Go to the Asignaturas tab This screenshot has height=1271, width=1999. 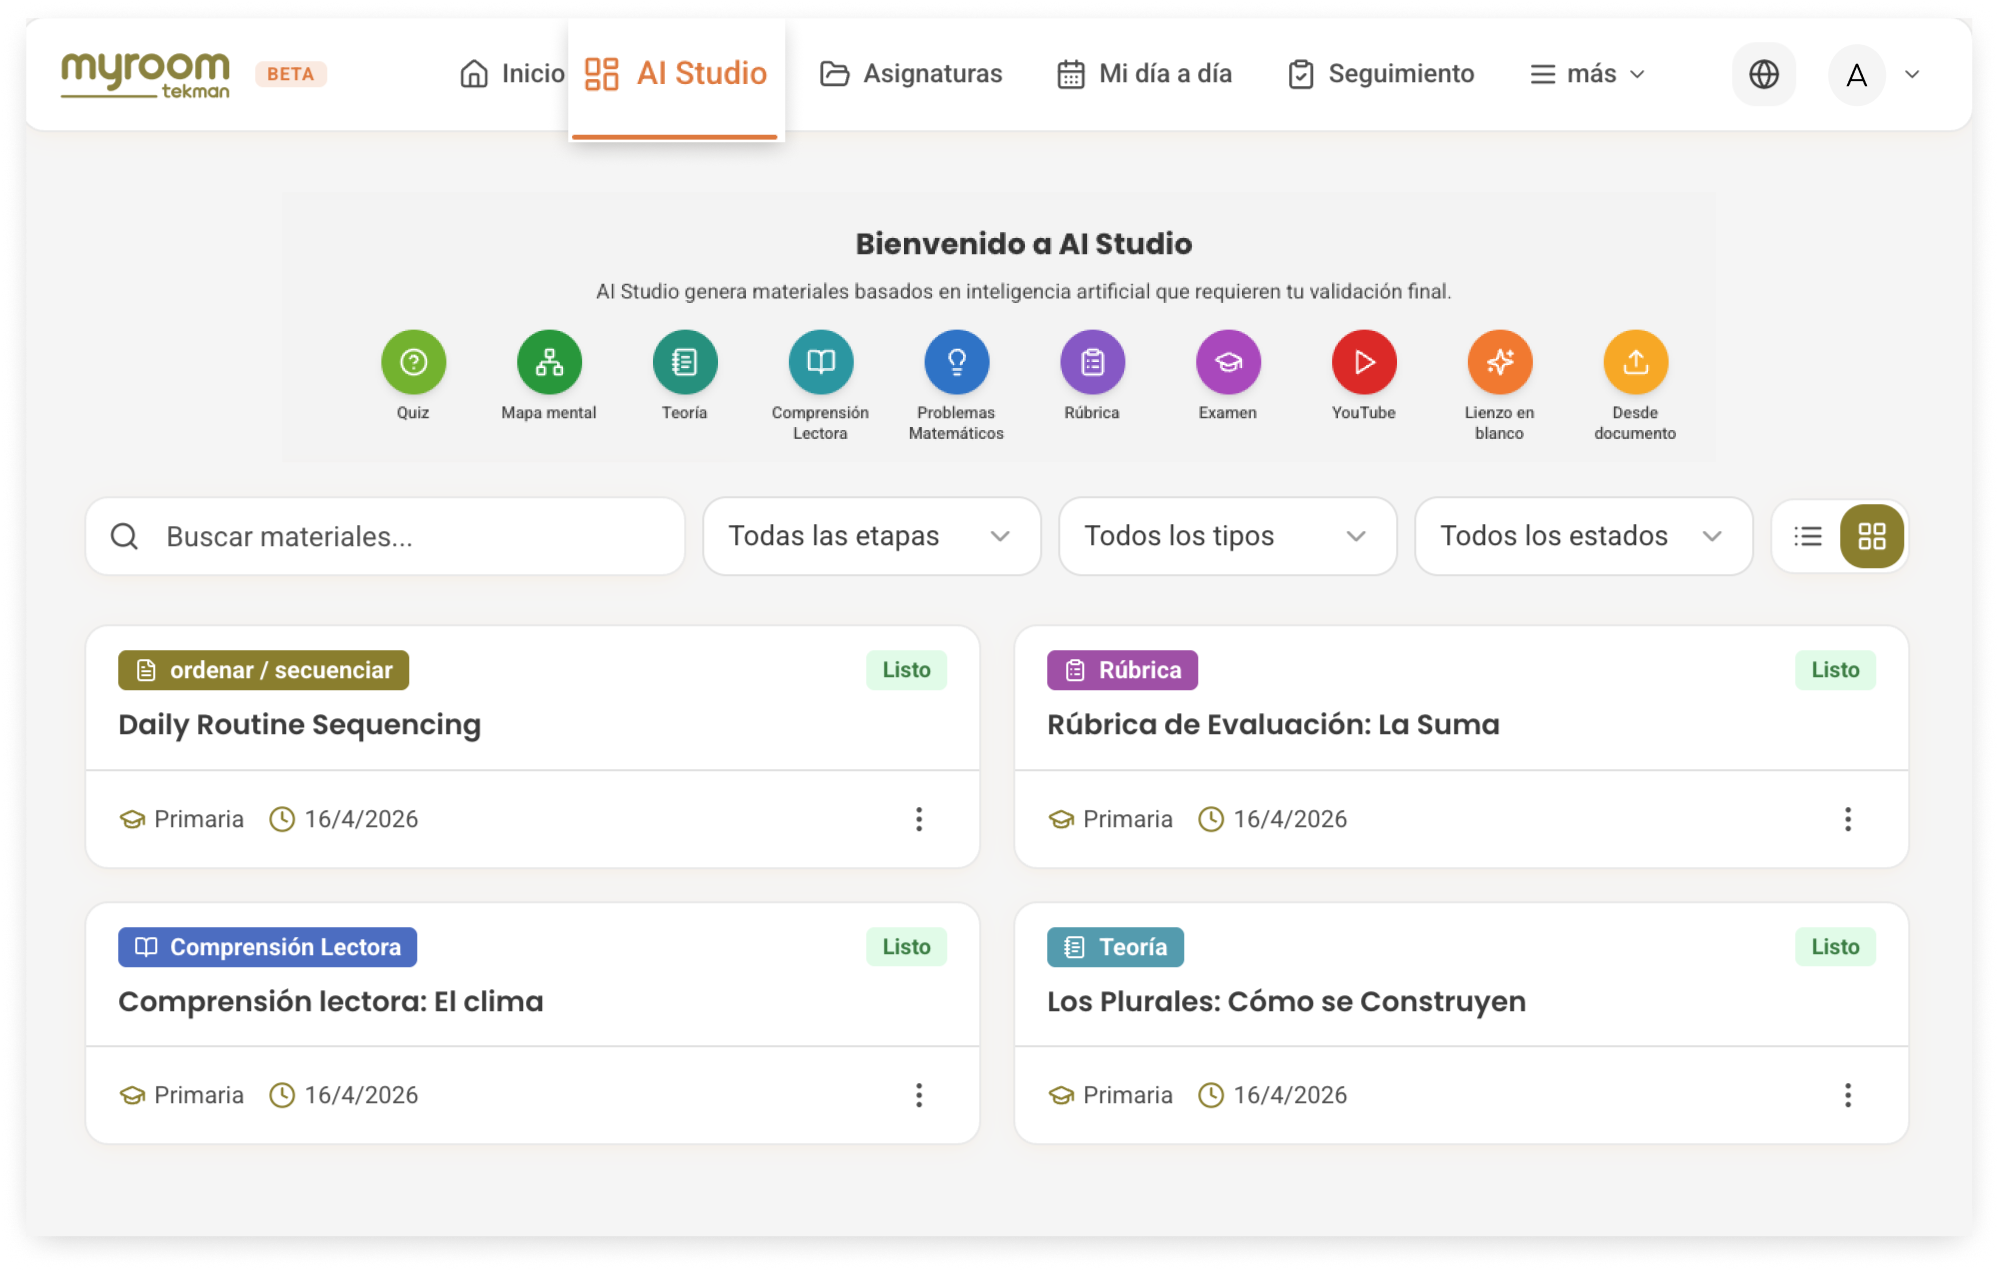(x=911, y=74)
